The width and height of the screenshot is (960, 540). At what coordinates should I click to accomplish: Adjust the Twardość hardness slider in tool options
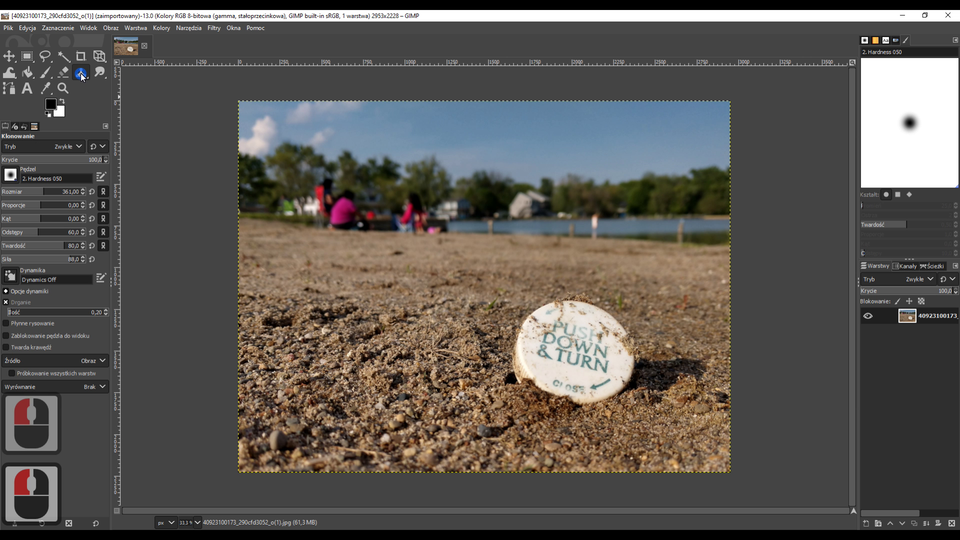43,246
